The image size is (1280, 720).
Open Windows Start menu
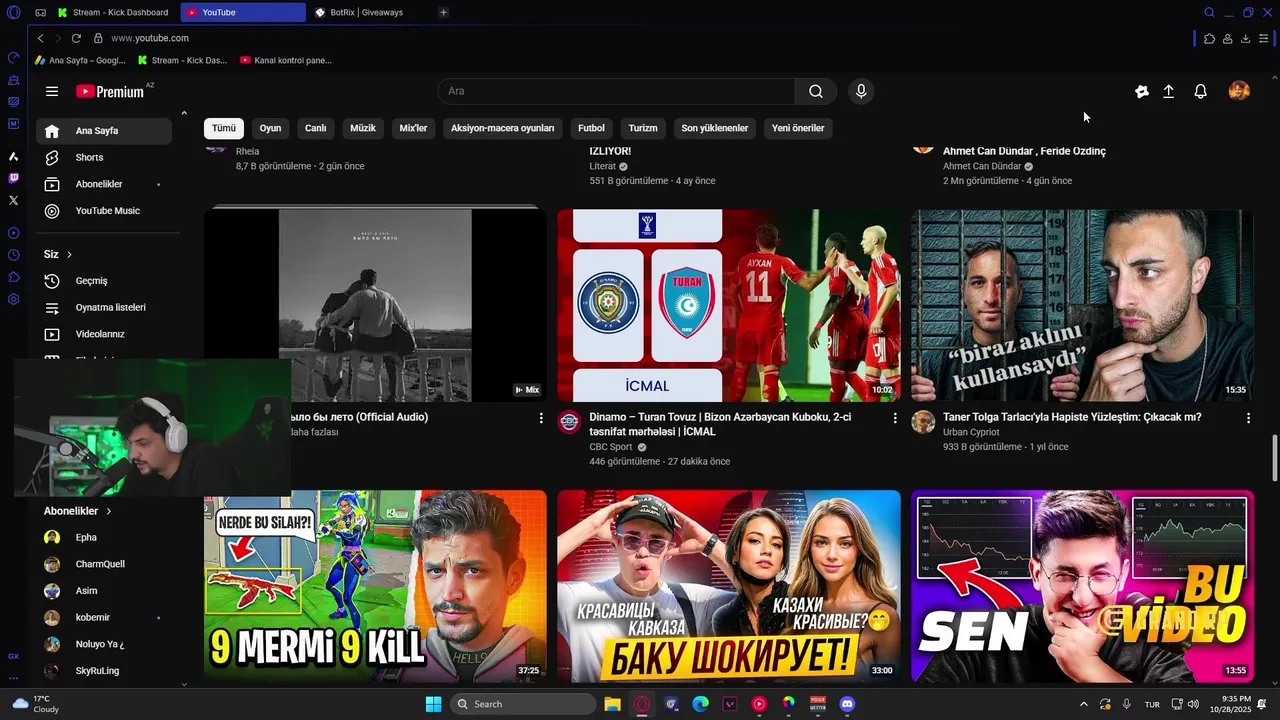433,704
